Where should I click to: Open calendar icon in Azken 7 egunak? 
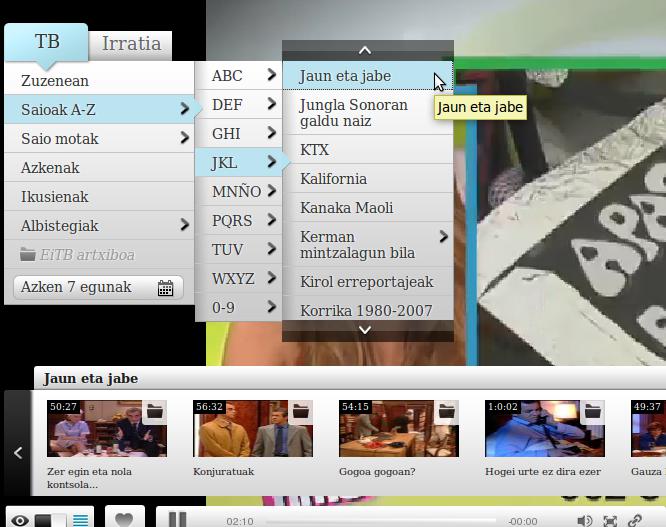pyautogui.click(x=165, y=288)
